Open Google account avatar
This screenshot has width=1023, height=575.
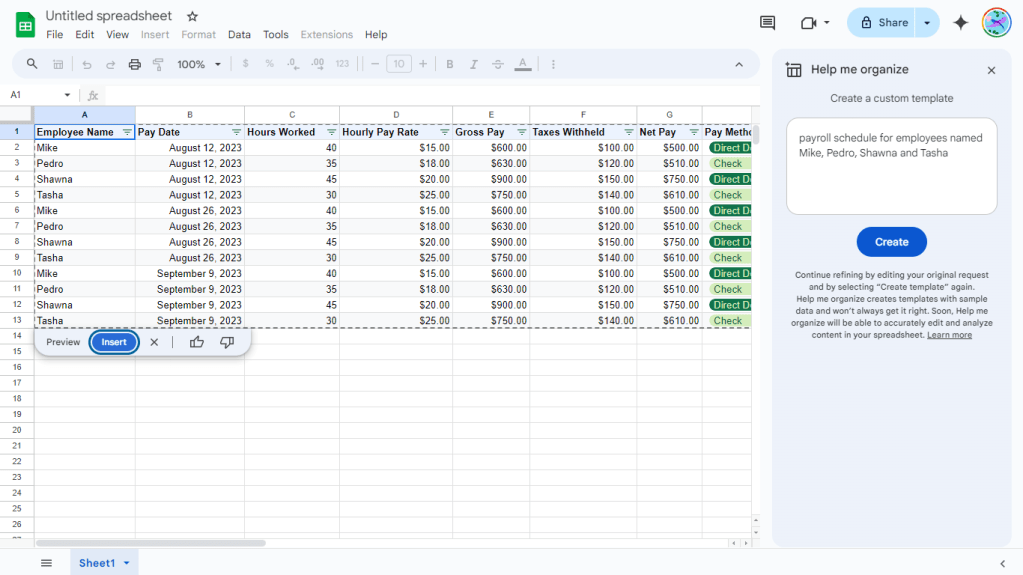pyautogui.click(x=996, y=23)
